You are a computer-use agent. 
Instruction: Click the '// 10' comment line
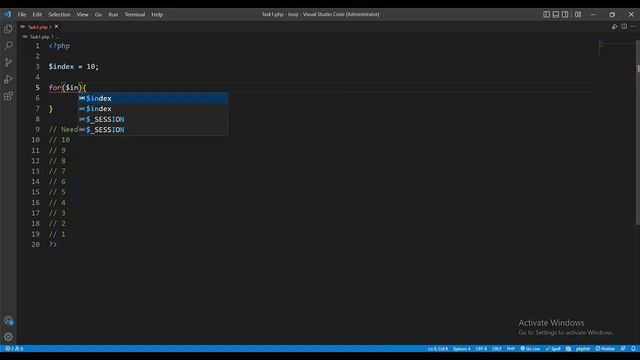point(60,140)
